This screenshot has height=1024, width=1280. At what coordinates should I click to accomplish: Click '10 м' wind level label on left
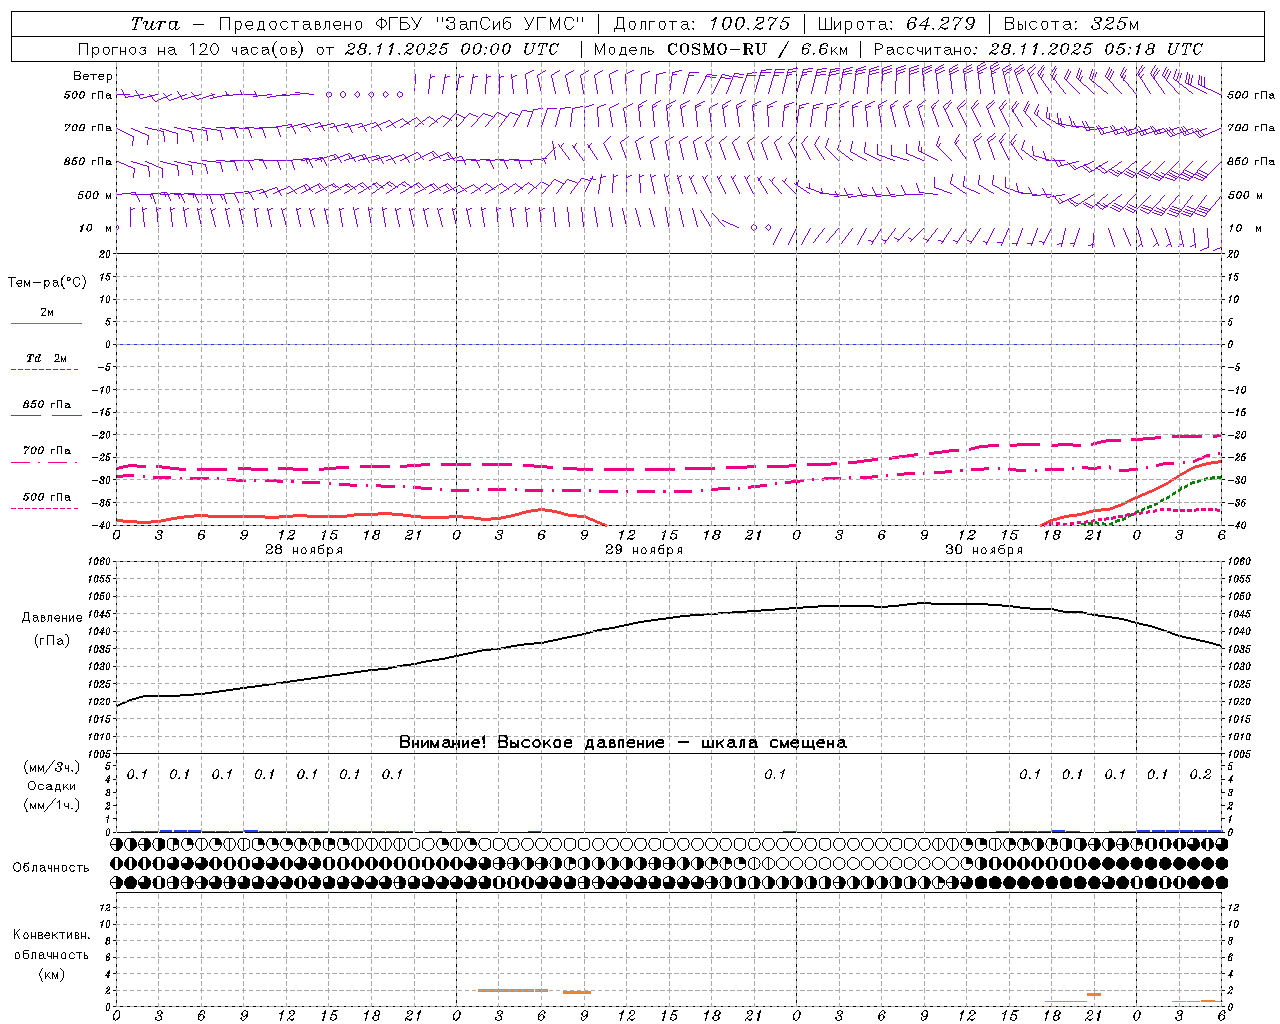(96, 228)
